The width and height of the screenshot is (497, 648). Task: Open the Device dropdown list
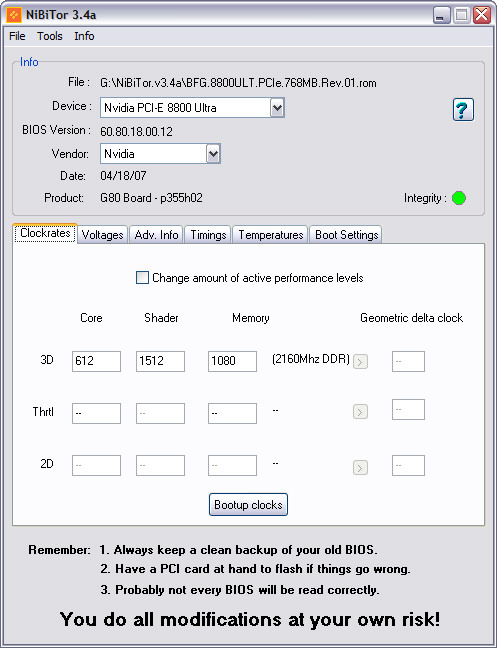point(277,108)
